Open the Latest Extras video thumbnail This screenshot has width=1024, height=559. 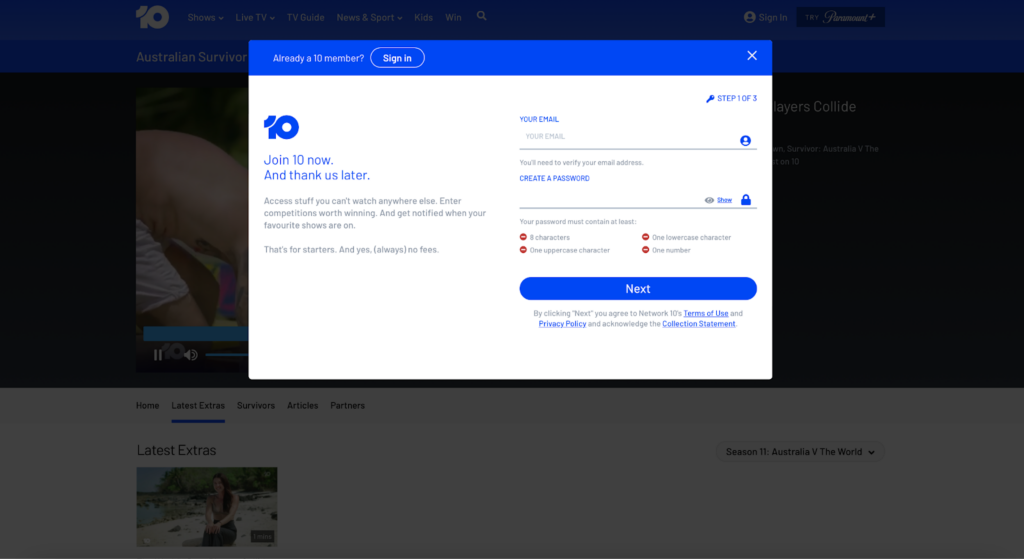[207, 507]
